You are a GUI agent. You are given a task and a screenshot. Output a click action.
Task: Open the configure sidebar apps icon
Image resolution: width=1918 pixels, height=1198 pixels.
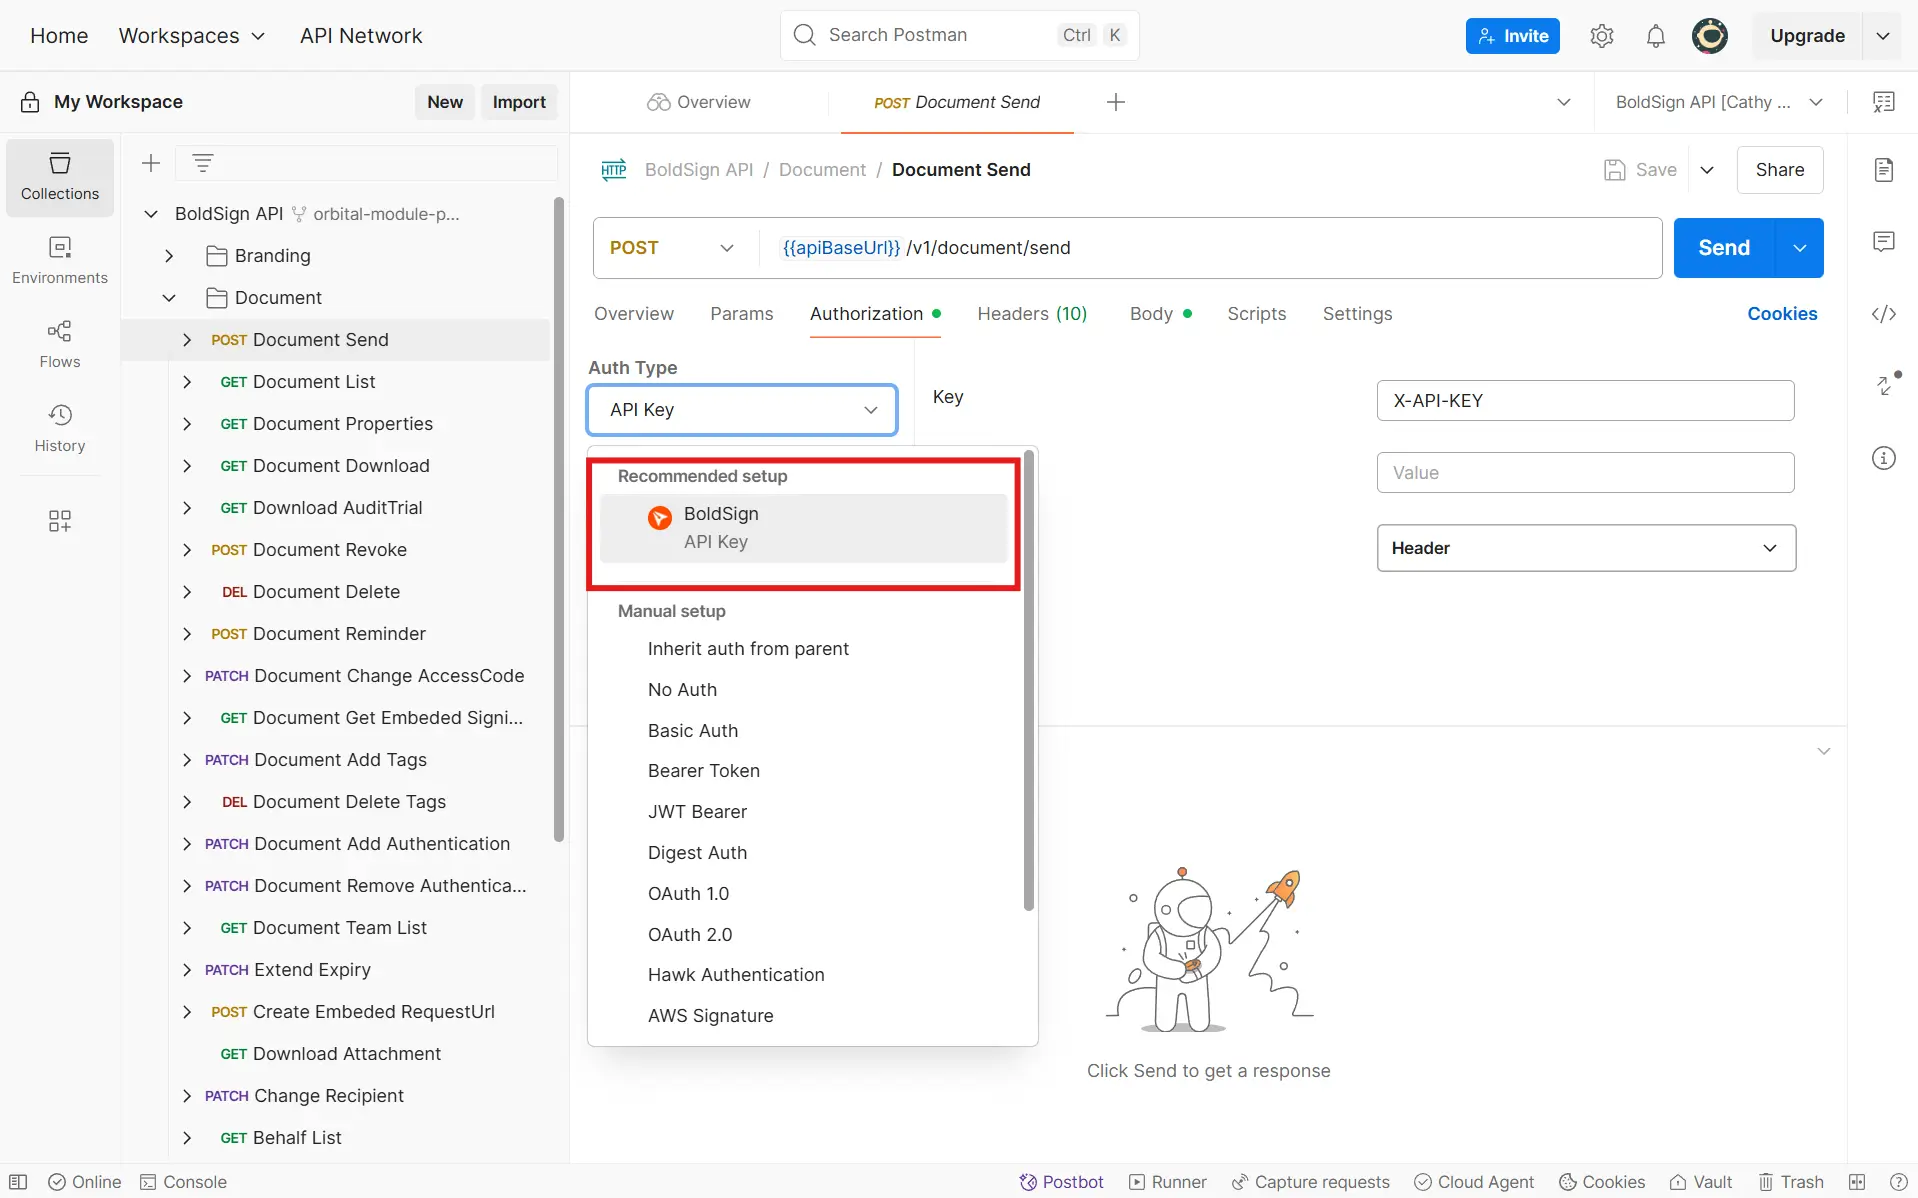[60, 521]
